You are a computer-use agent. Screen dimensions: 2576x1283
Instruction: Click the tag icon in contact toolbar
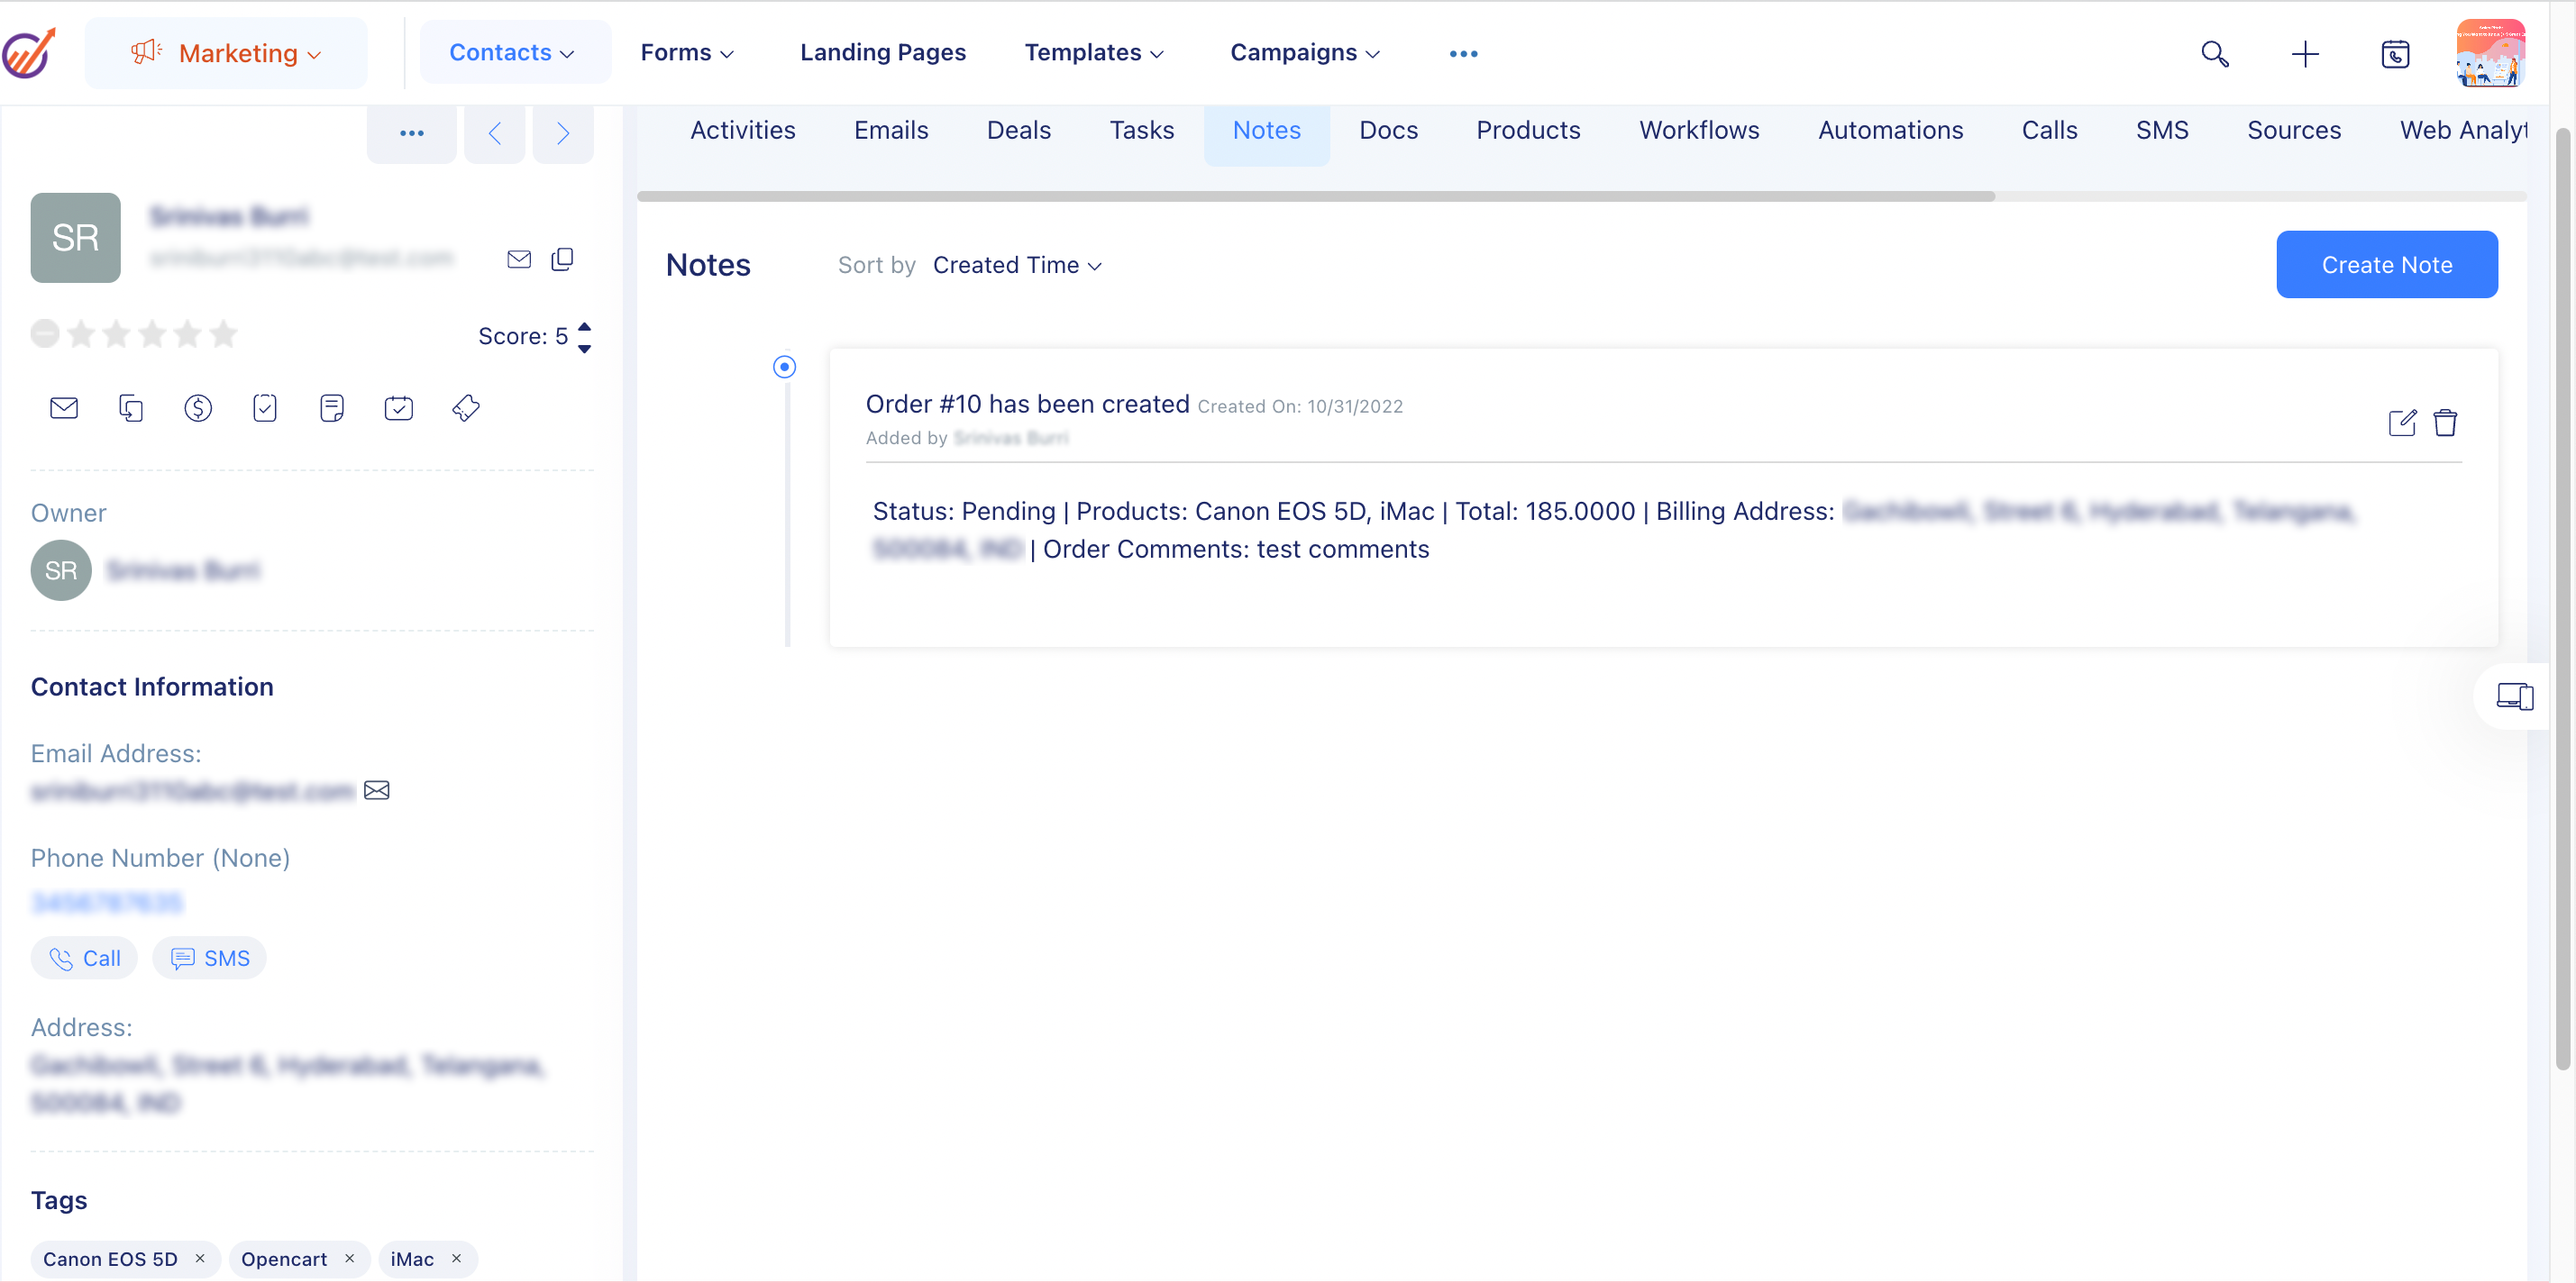click(466, 408)
